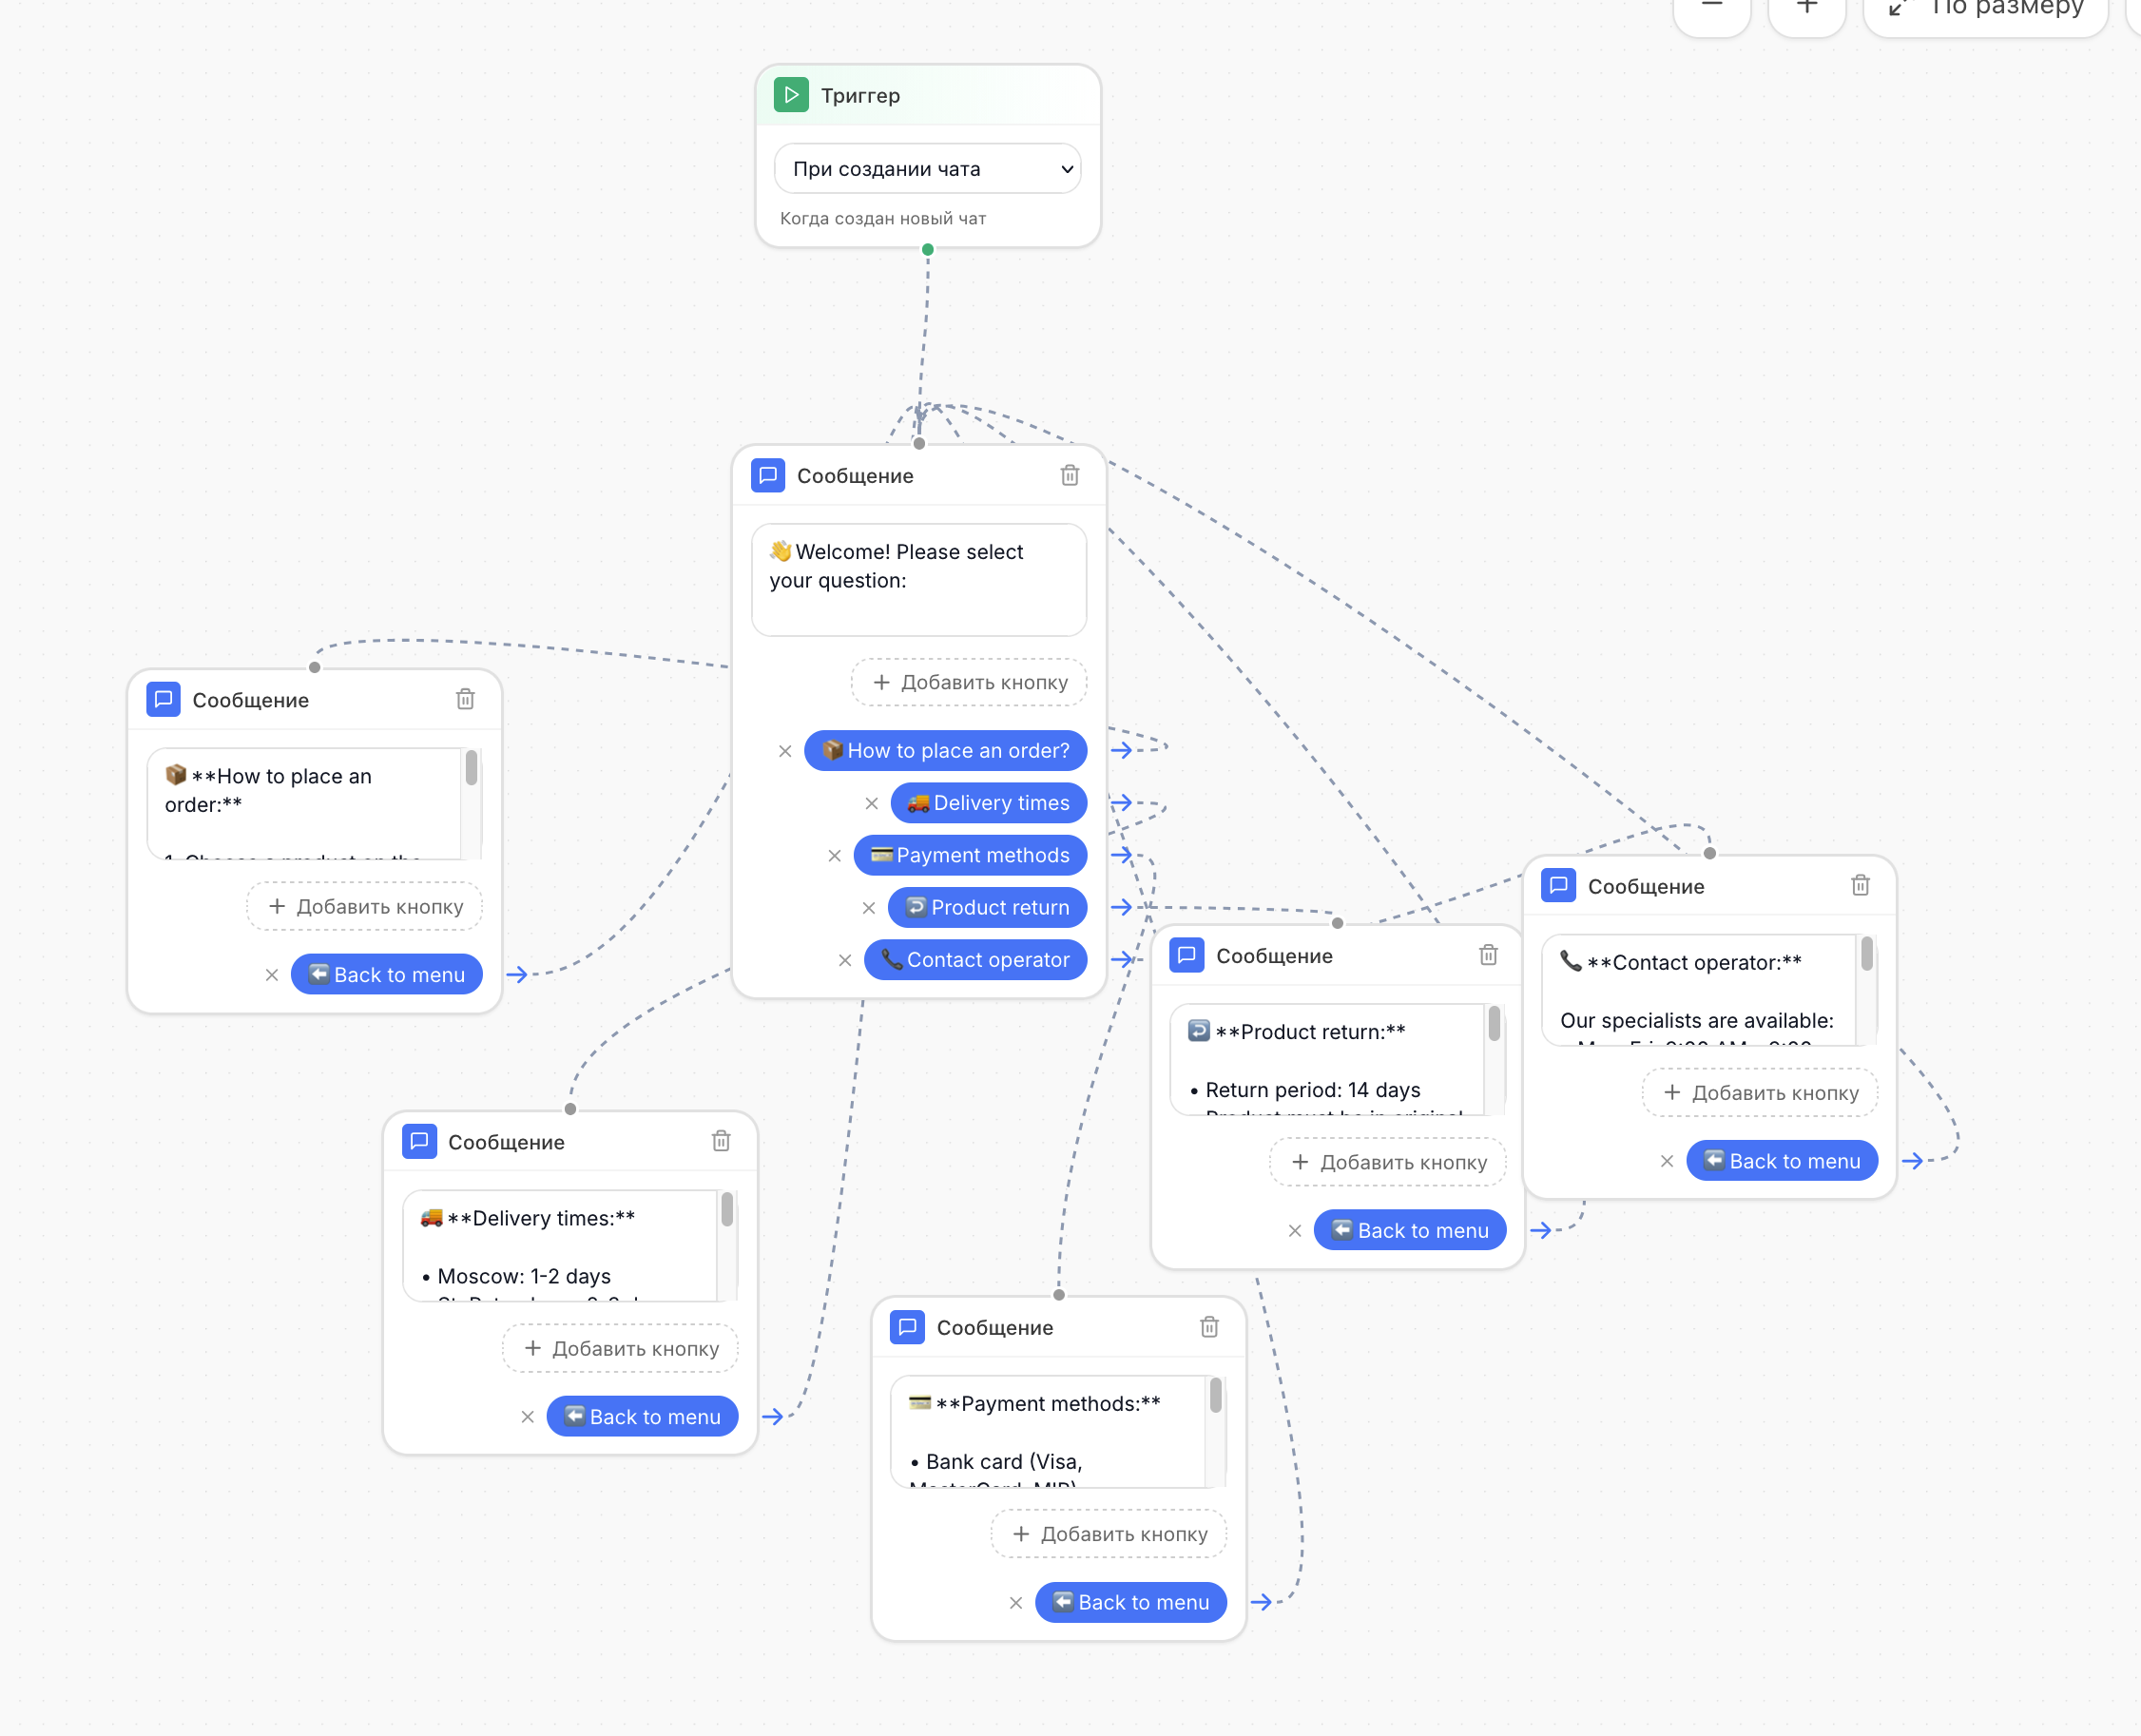The height and width of the screenshot is (1736, 2141).
Task: Add a button to the Welcome message node
Action: tap(969, 682)
